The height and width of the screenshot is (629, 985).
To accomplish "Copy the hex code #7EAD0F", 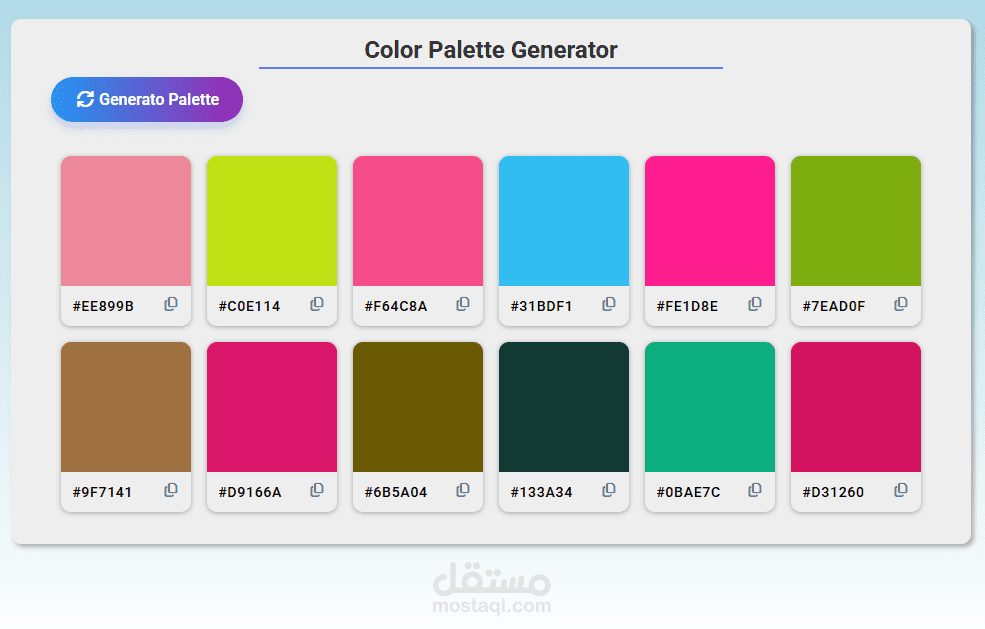I will click(900, 304).
